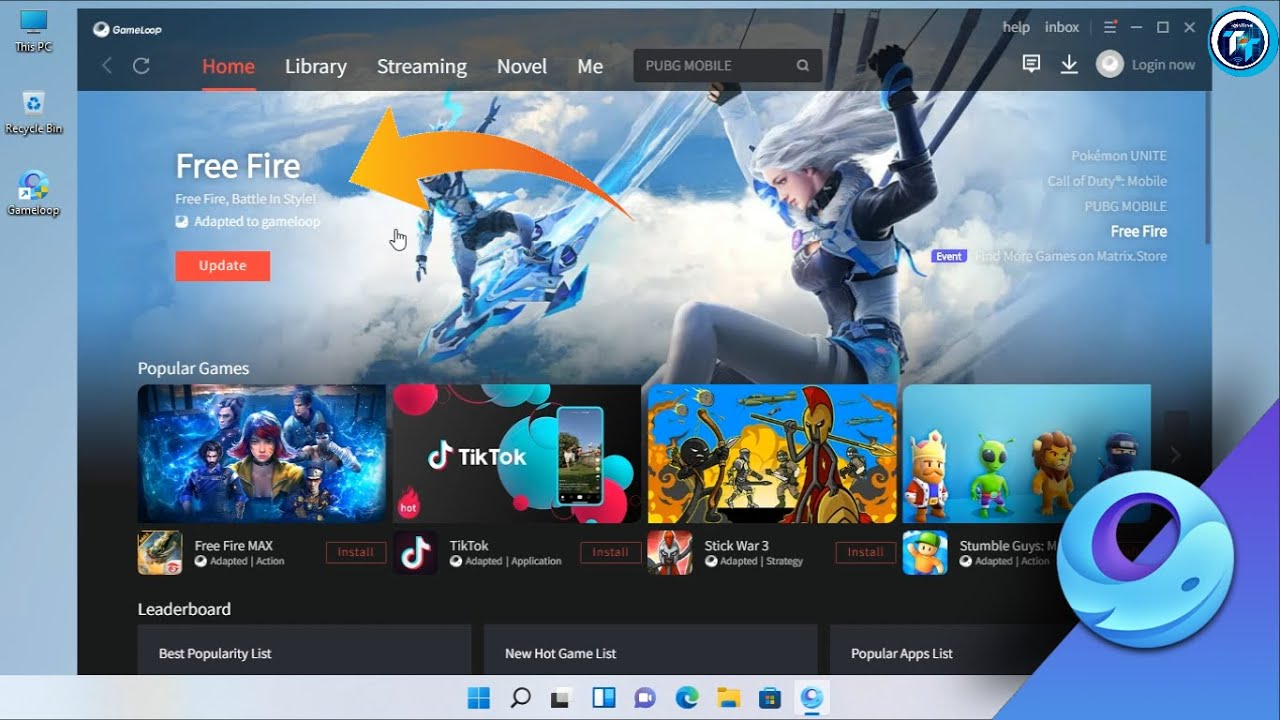Install Stick War 3
The height and width of the screenshot is (720, 1280).
[865, 552]
